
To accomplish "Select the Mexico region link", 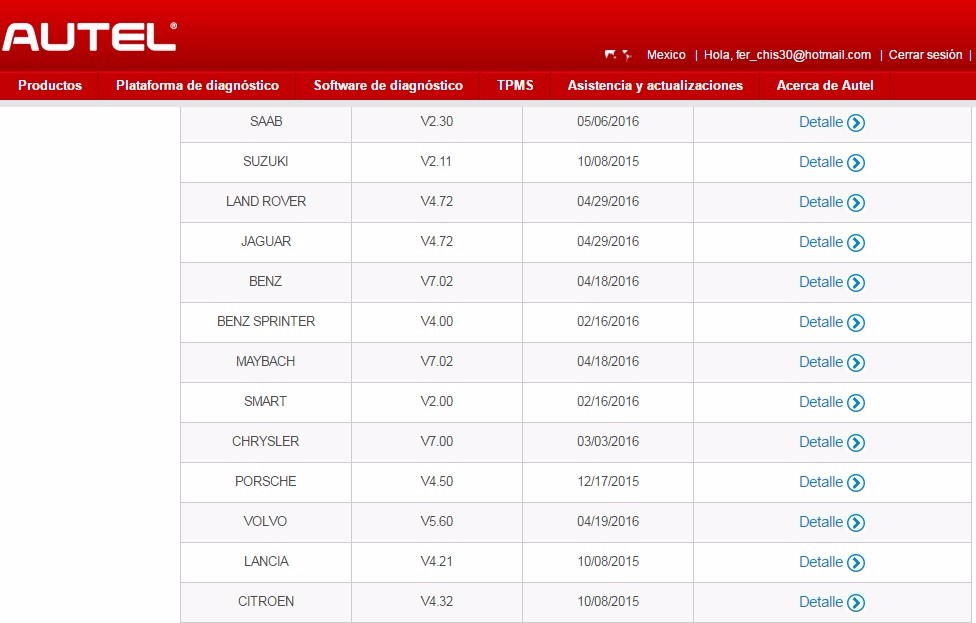I will pyautogui.click(x=666, y=55).
